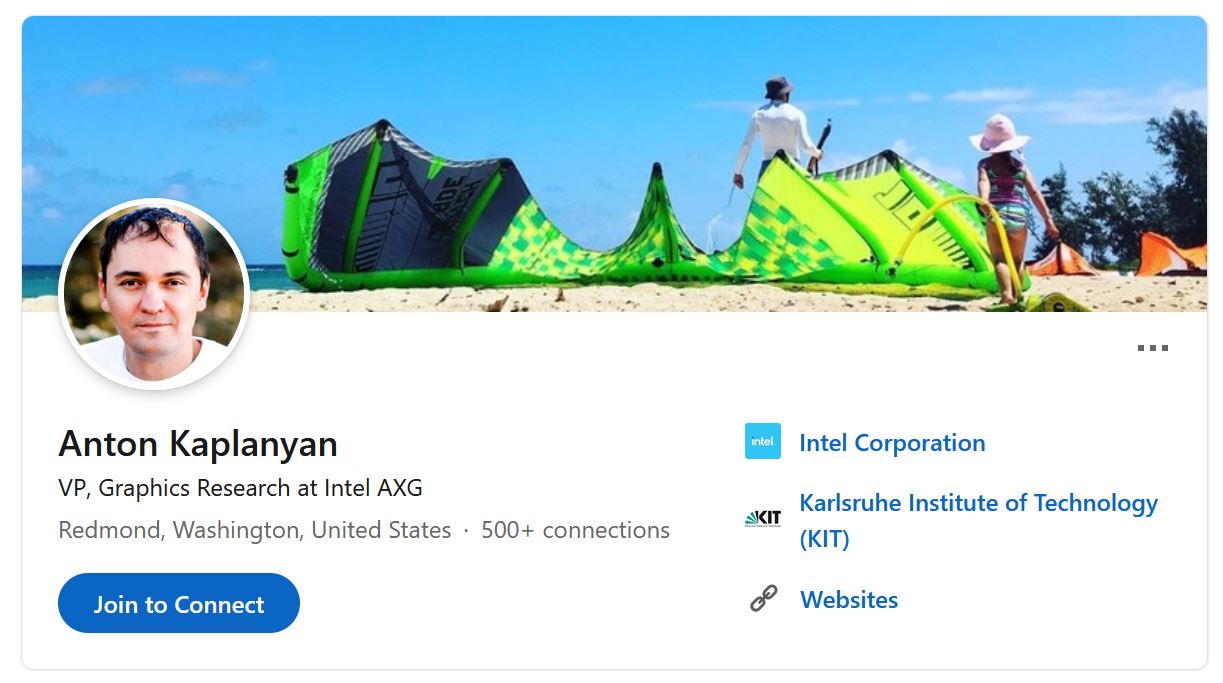
Task: Click the Intel Corporation logo icon
Action: click(763, 441)
